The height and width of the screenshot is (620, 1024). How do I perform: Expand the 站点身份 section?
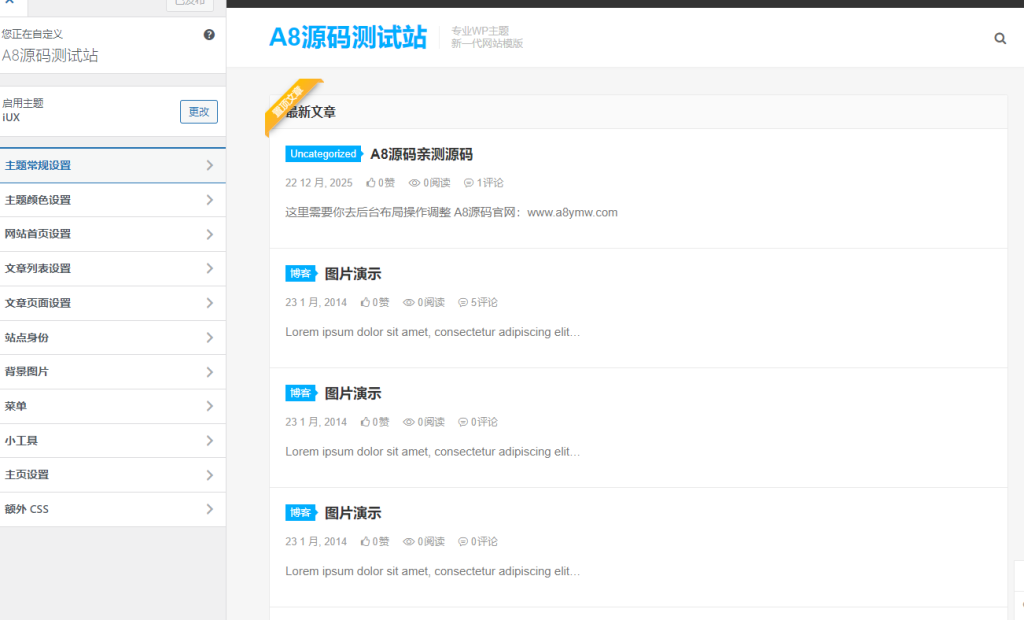113,337
